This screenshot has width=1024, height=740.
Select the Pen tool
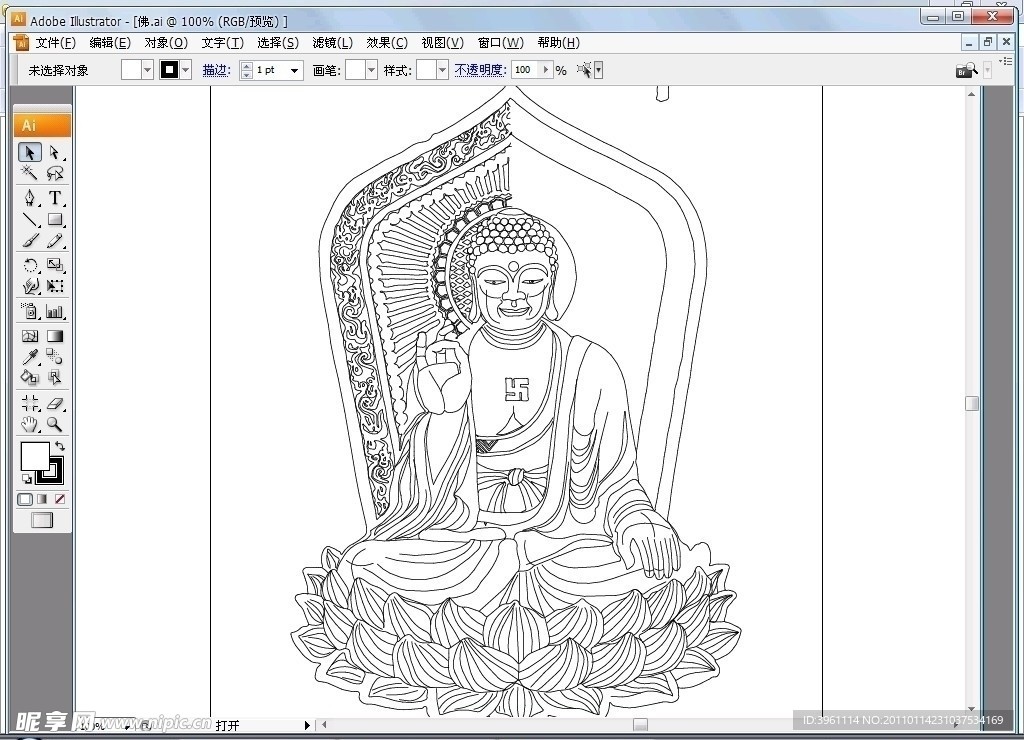tap(30, 198)
